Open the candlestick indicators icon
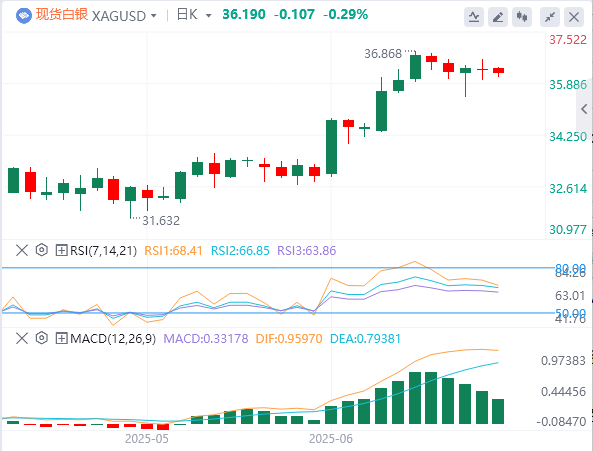The width and height of the screenshot is (593, 451). [522, 17]
